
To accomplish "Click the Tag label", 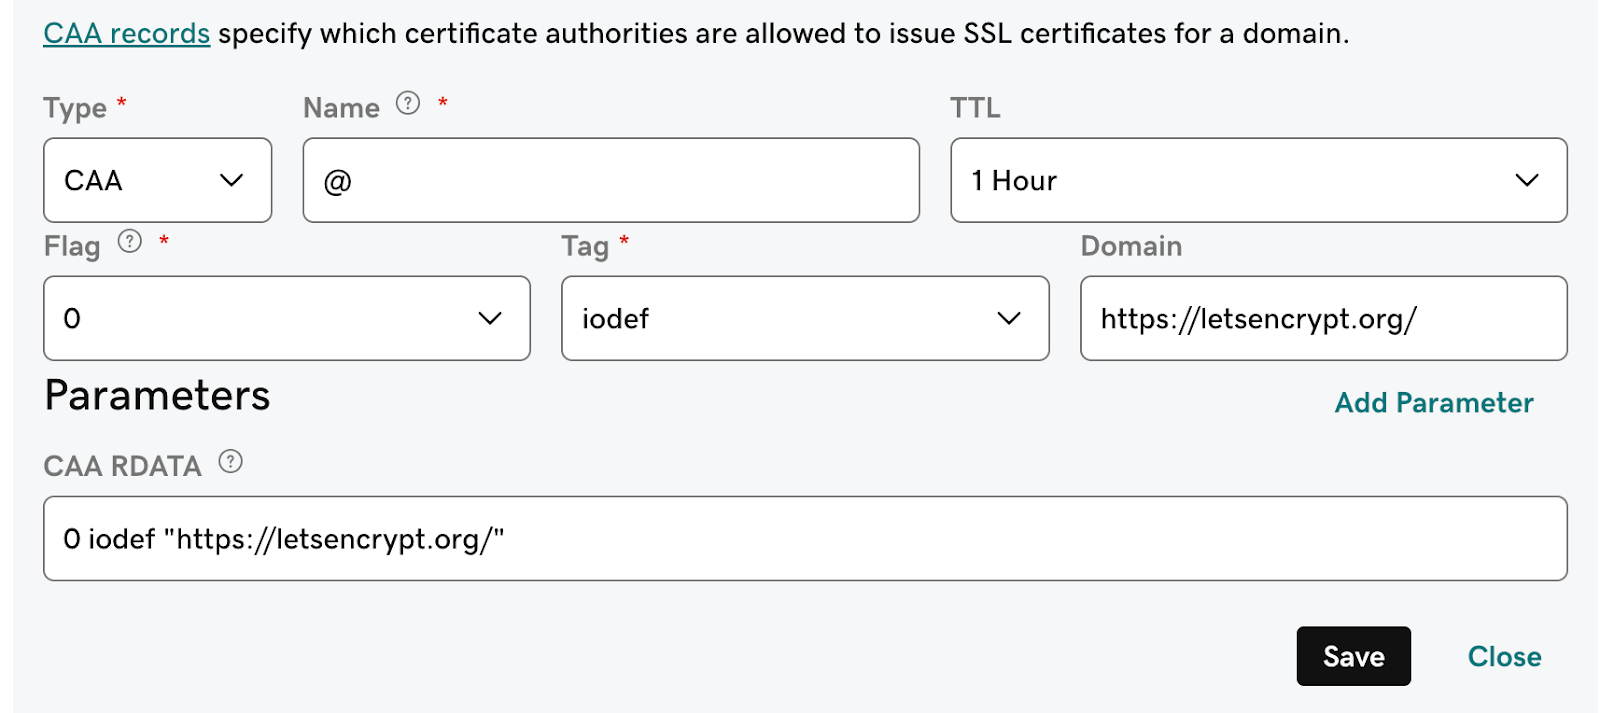I will pyautogui.click(x=585, y=246).
